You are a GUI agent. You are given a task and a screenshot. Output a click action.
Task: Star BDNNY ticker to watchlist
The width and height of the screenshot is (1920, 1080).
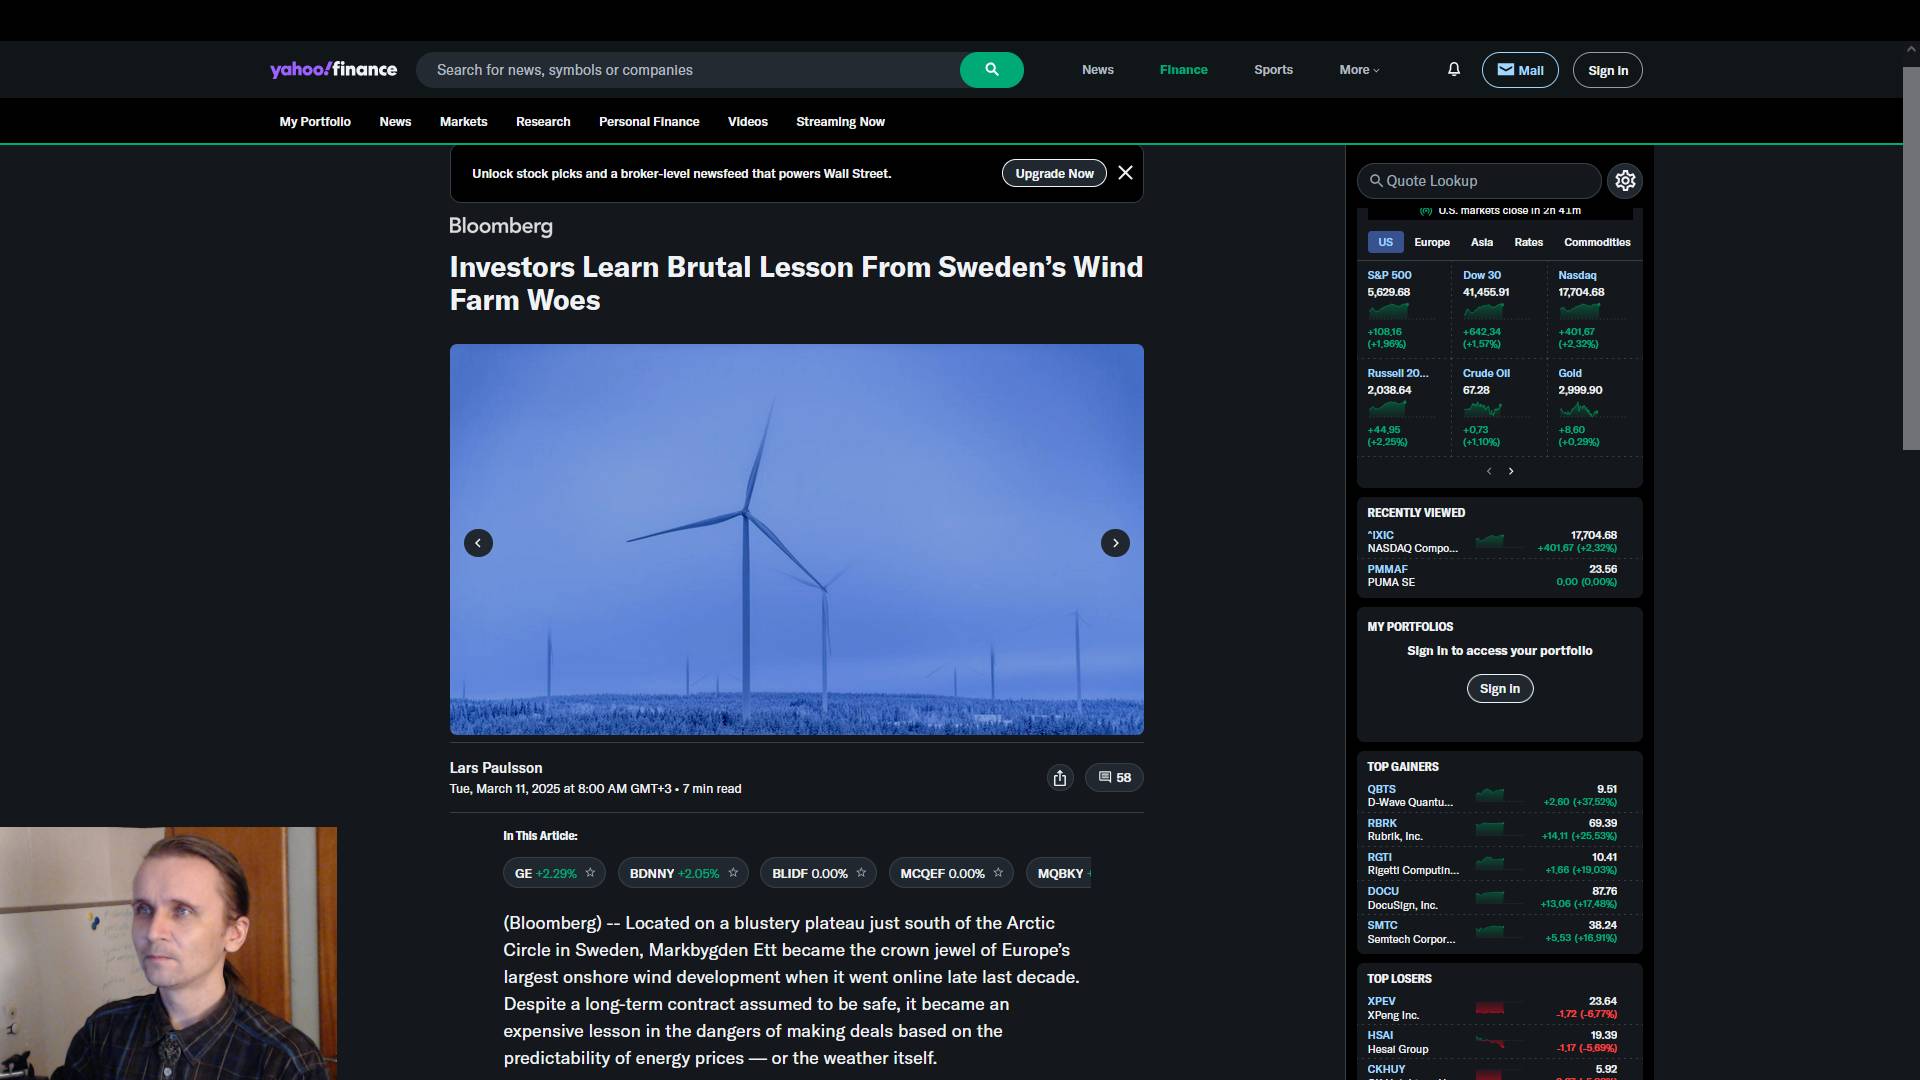(x=733, y=873)
